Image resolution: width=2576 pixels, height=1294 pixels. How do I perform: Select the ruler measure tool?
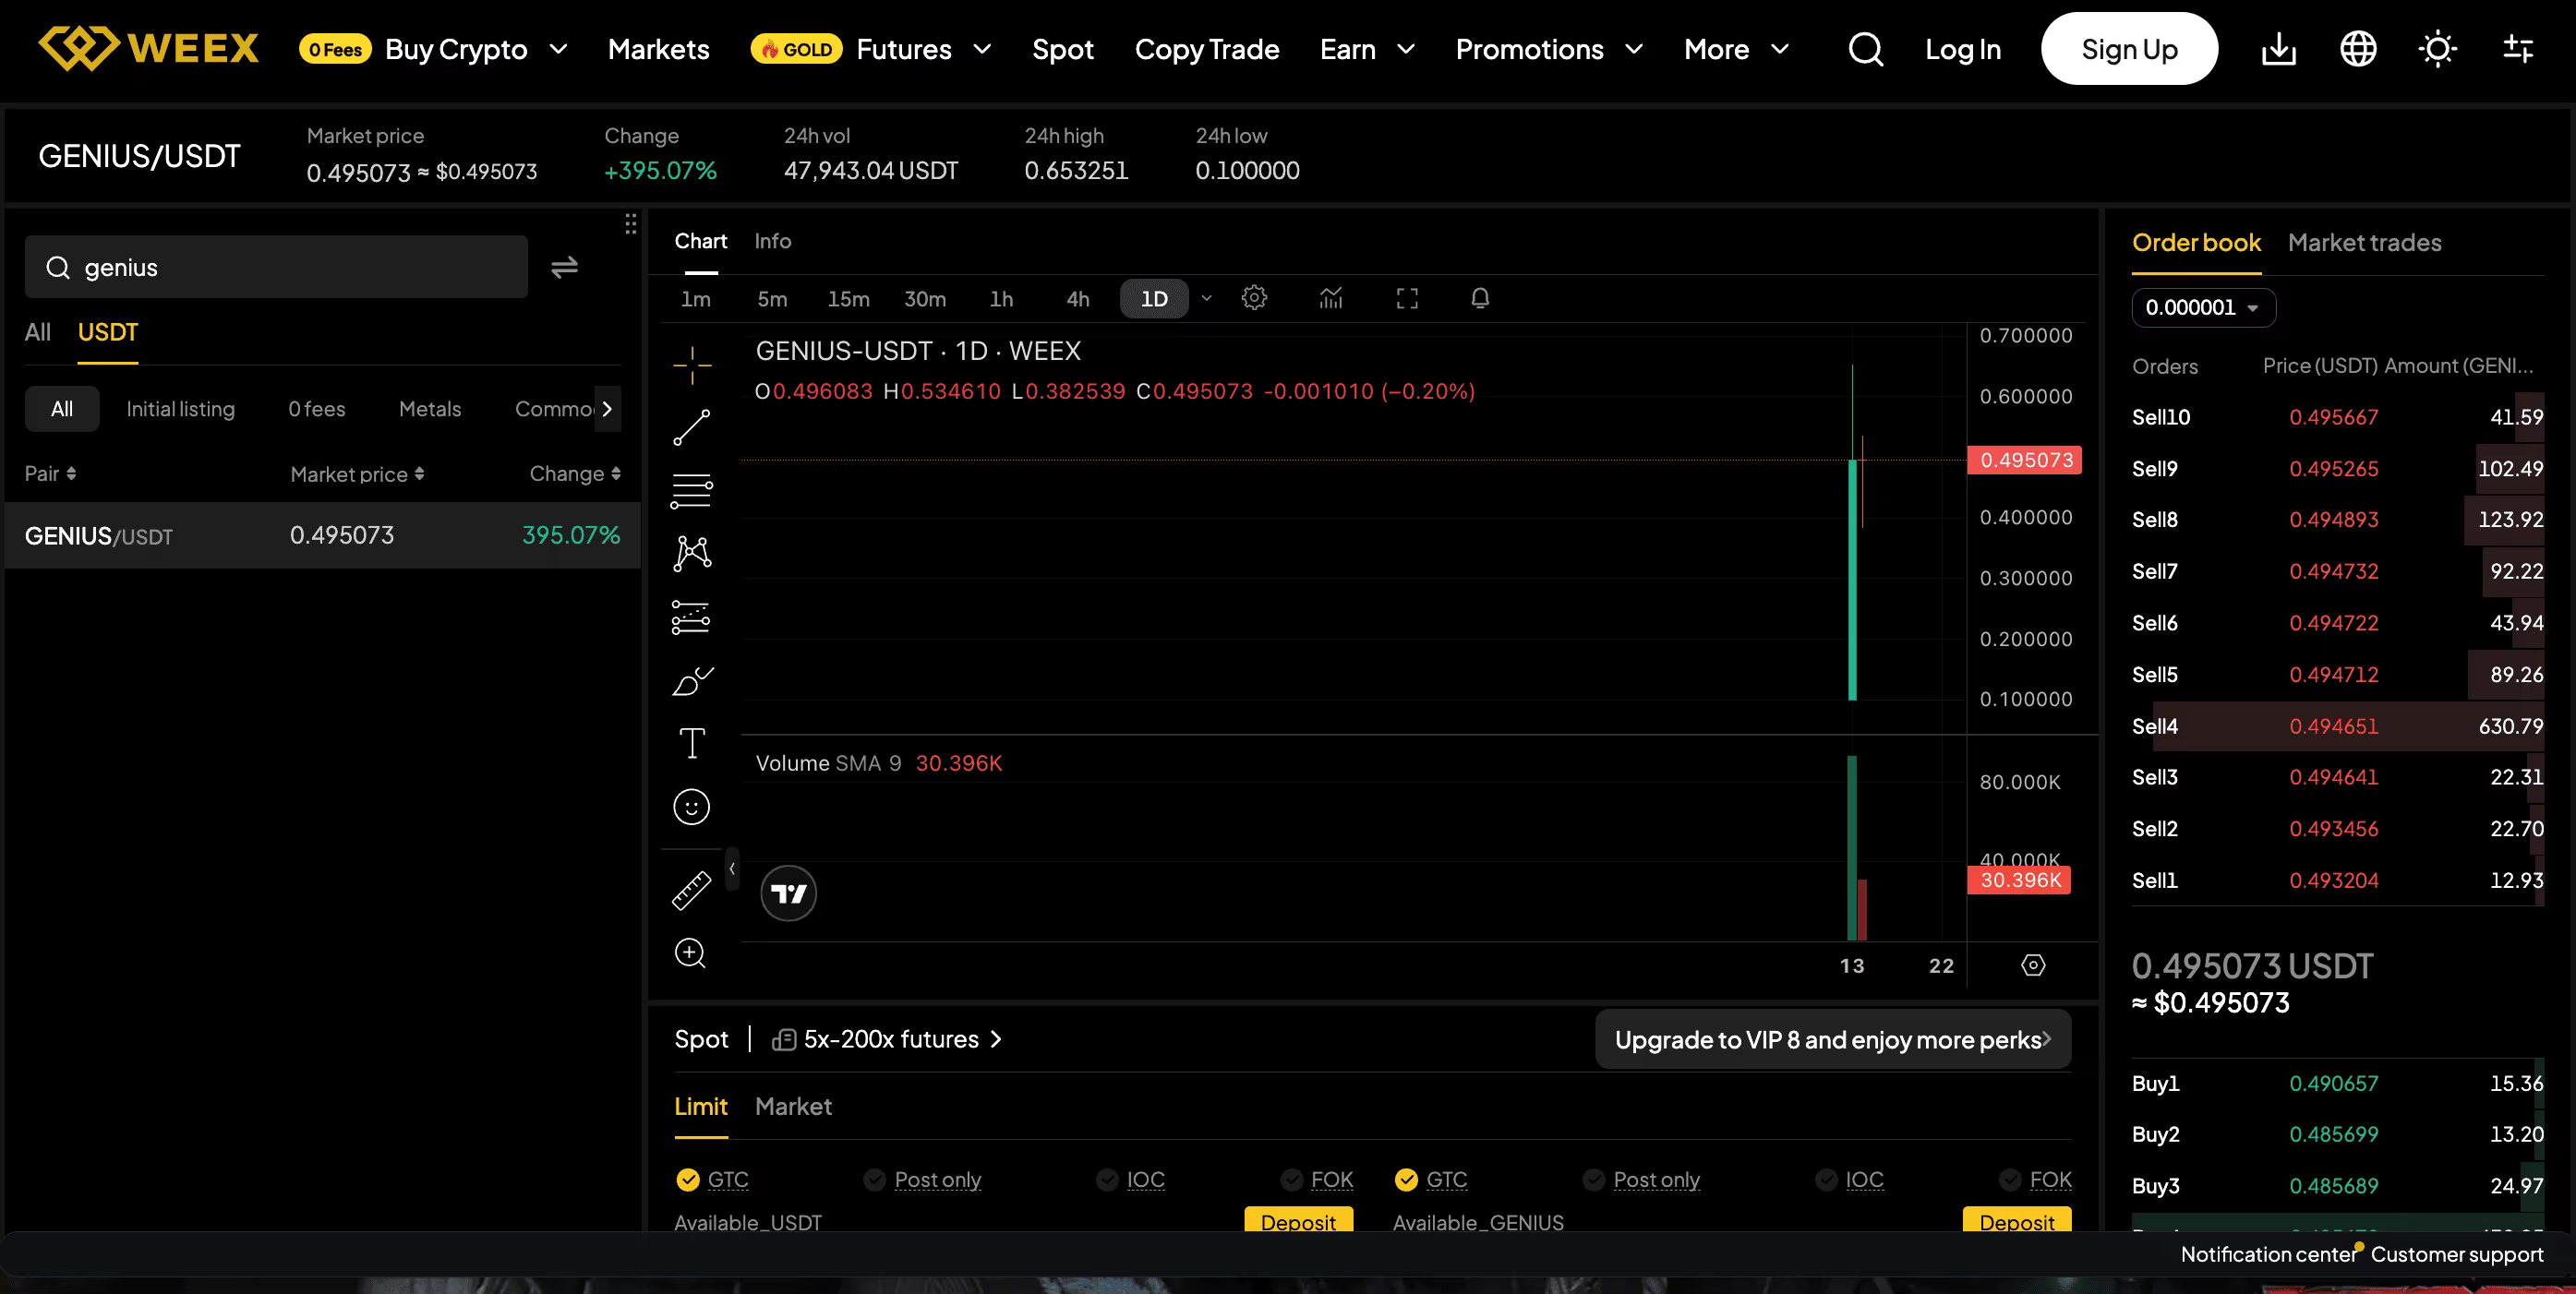tap(691, 890)
